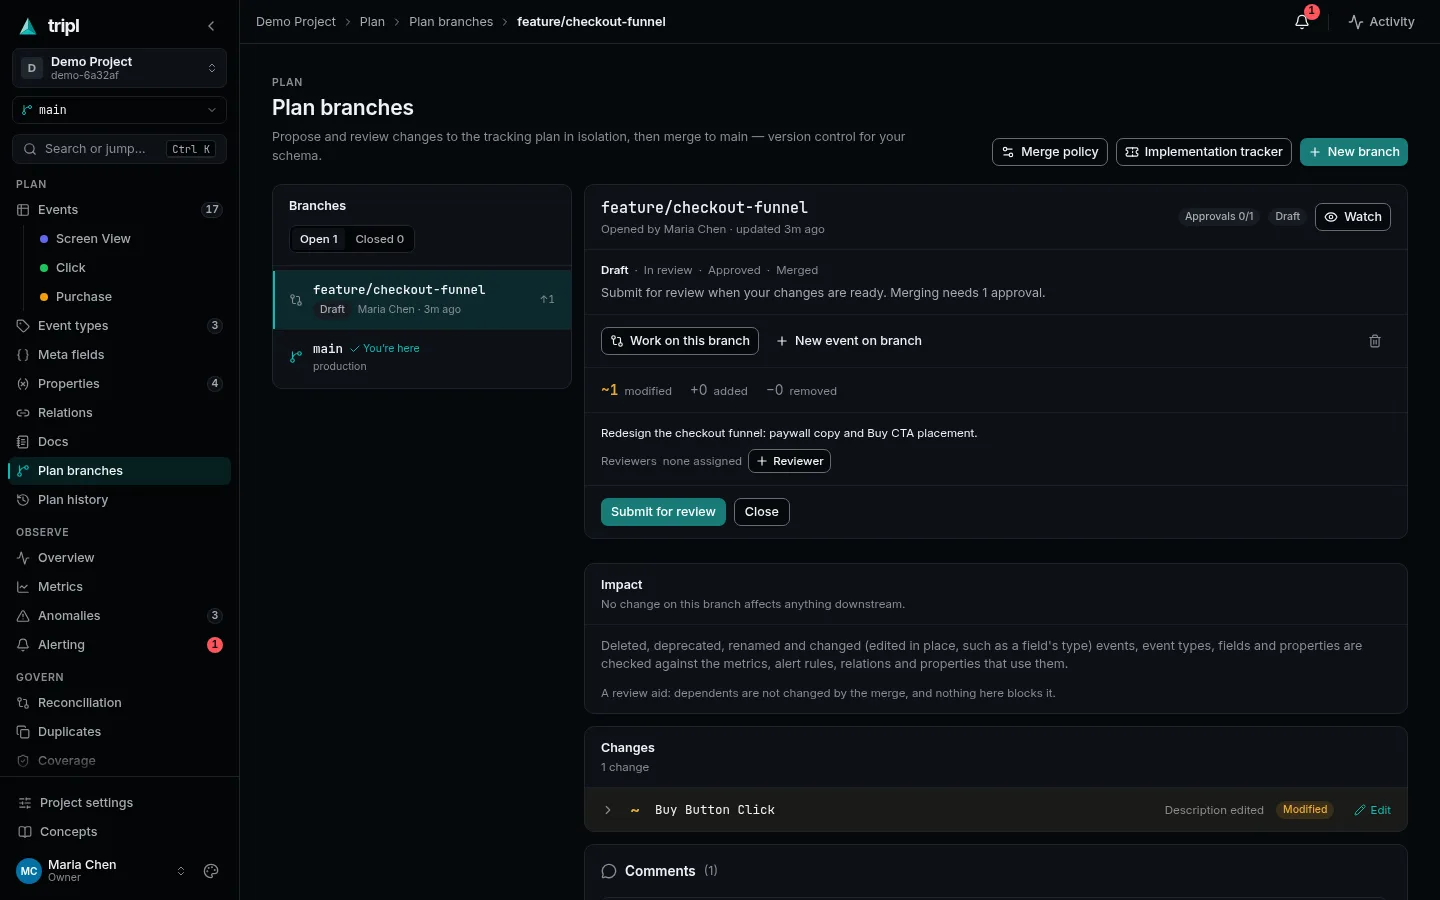Open Properties in the sidebar
The height and width of the screenshot is (900, 1440).
click(x=119, y=384)
